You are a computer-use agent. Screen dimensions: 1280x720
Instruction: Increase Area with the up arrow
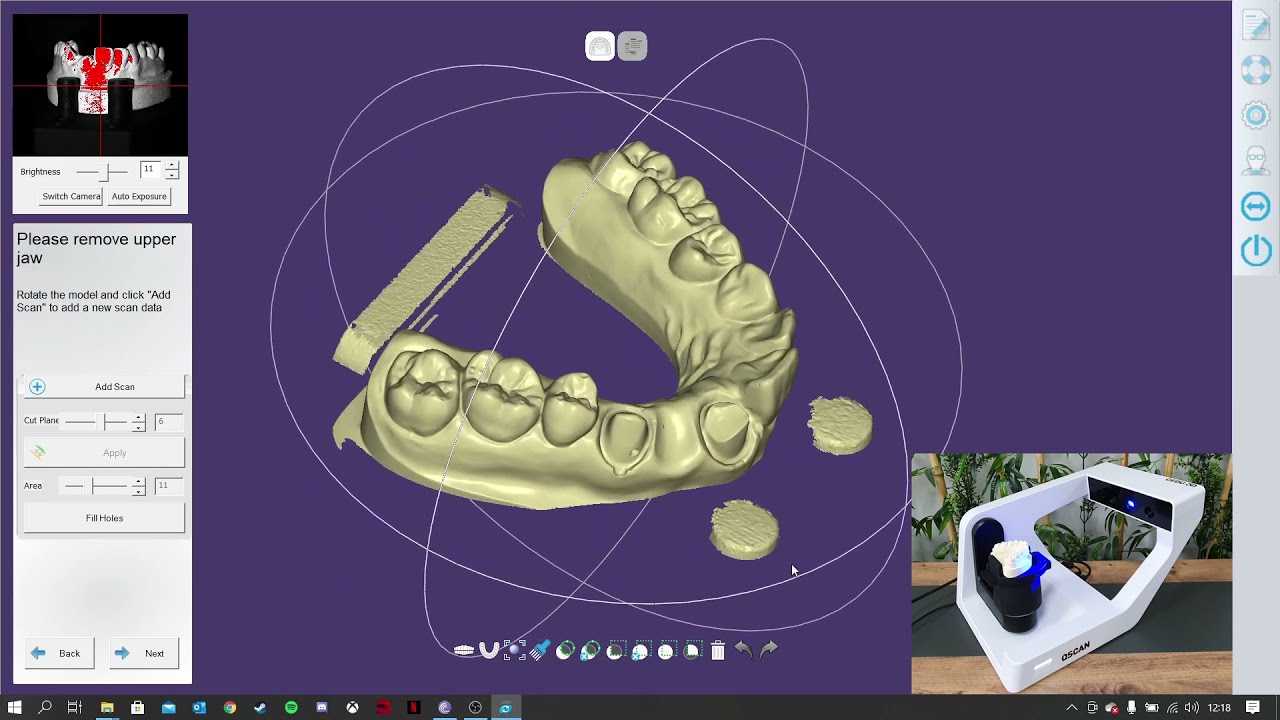point(139,482)
